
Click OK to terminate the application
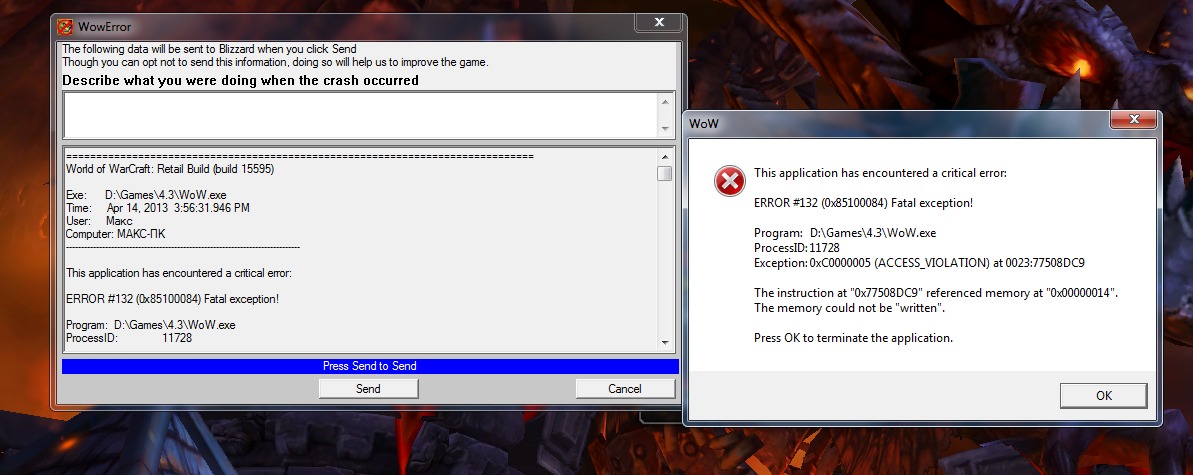click(1103, 396)
